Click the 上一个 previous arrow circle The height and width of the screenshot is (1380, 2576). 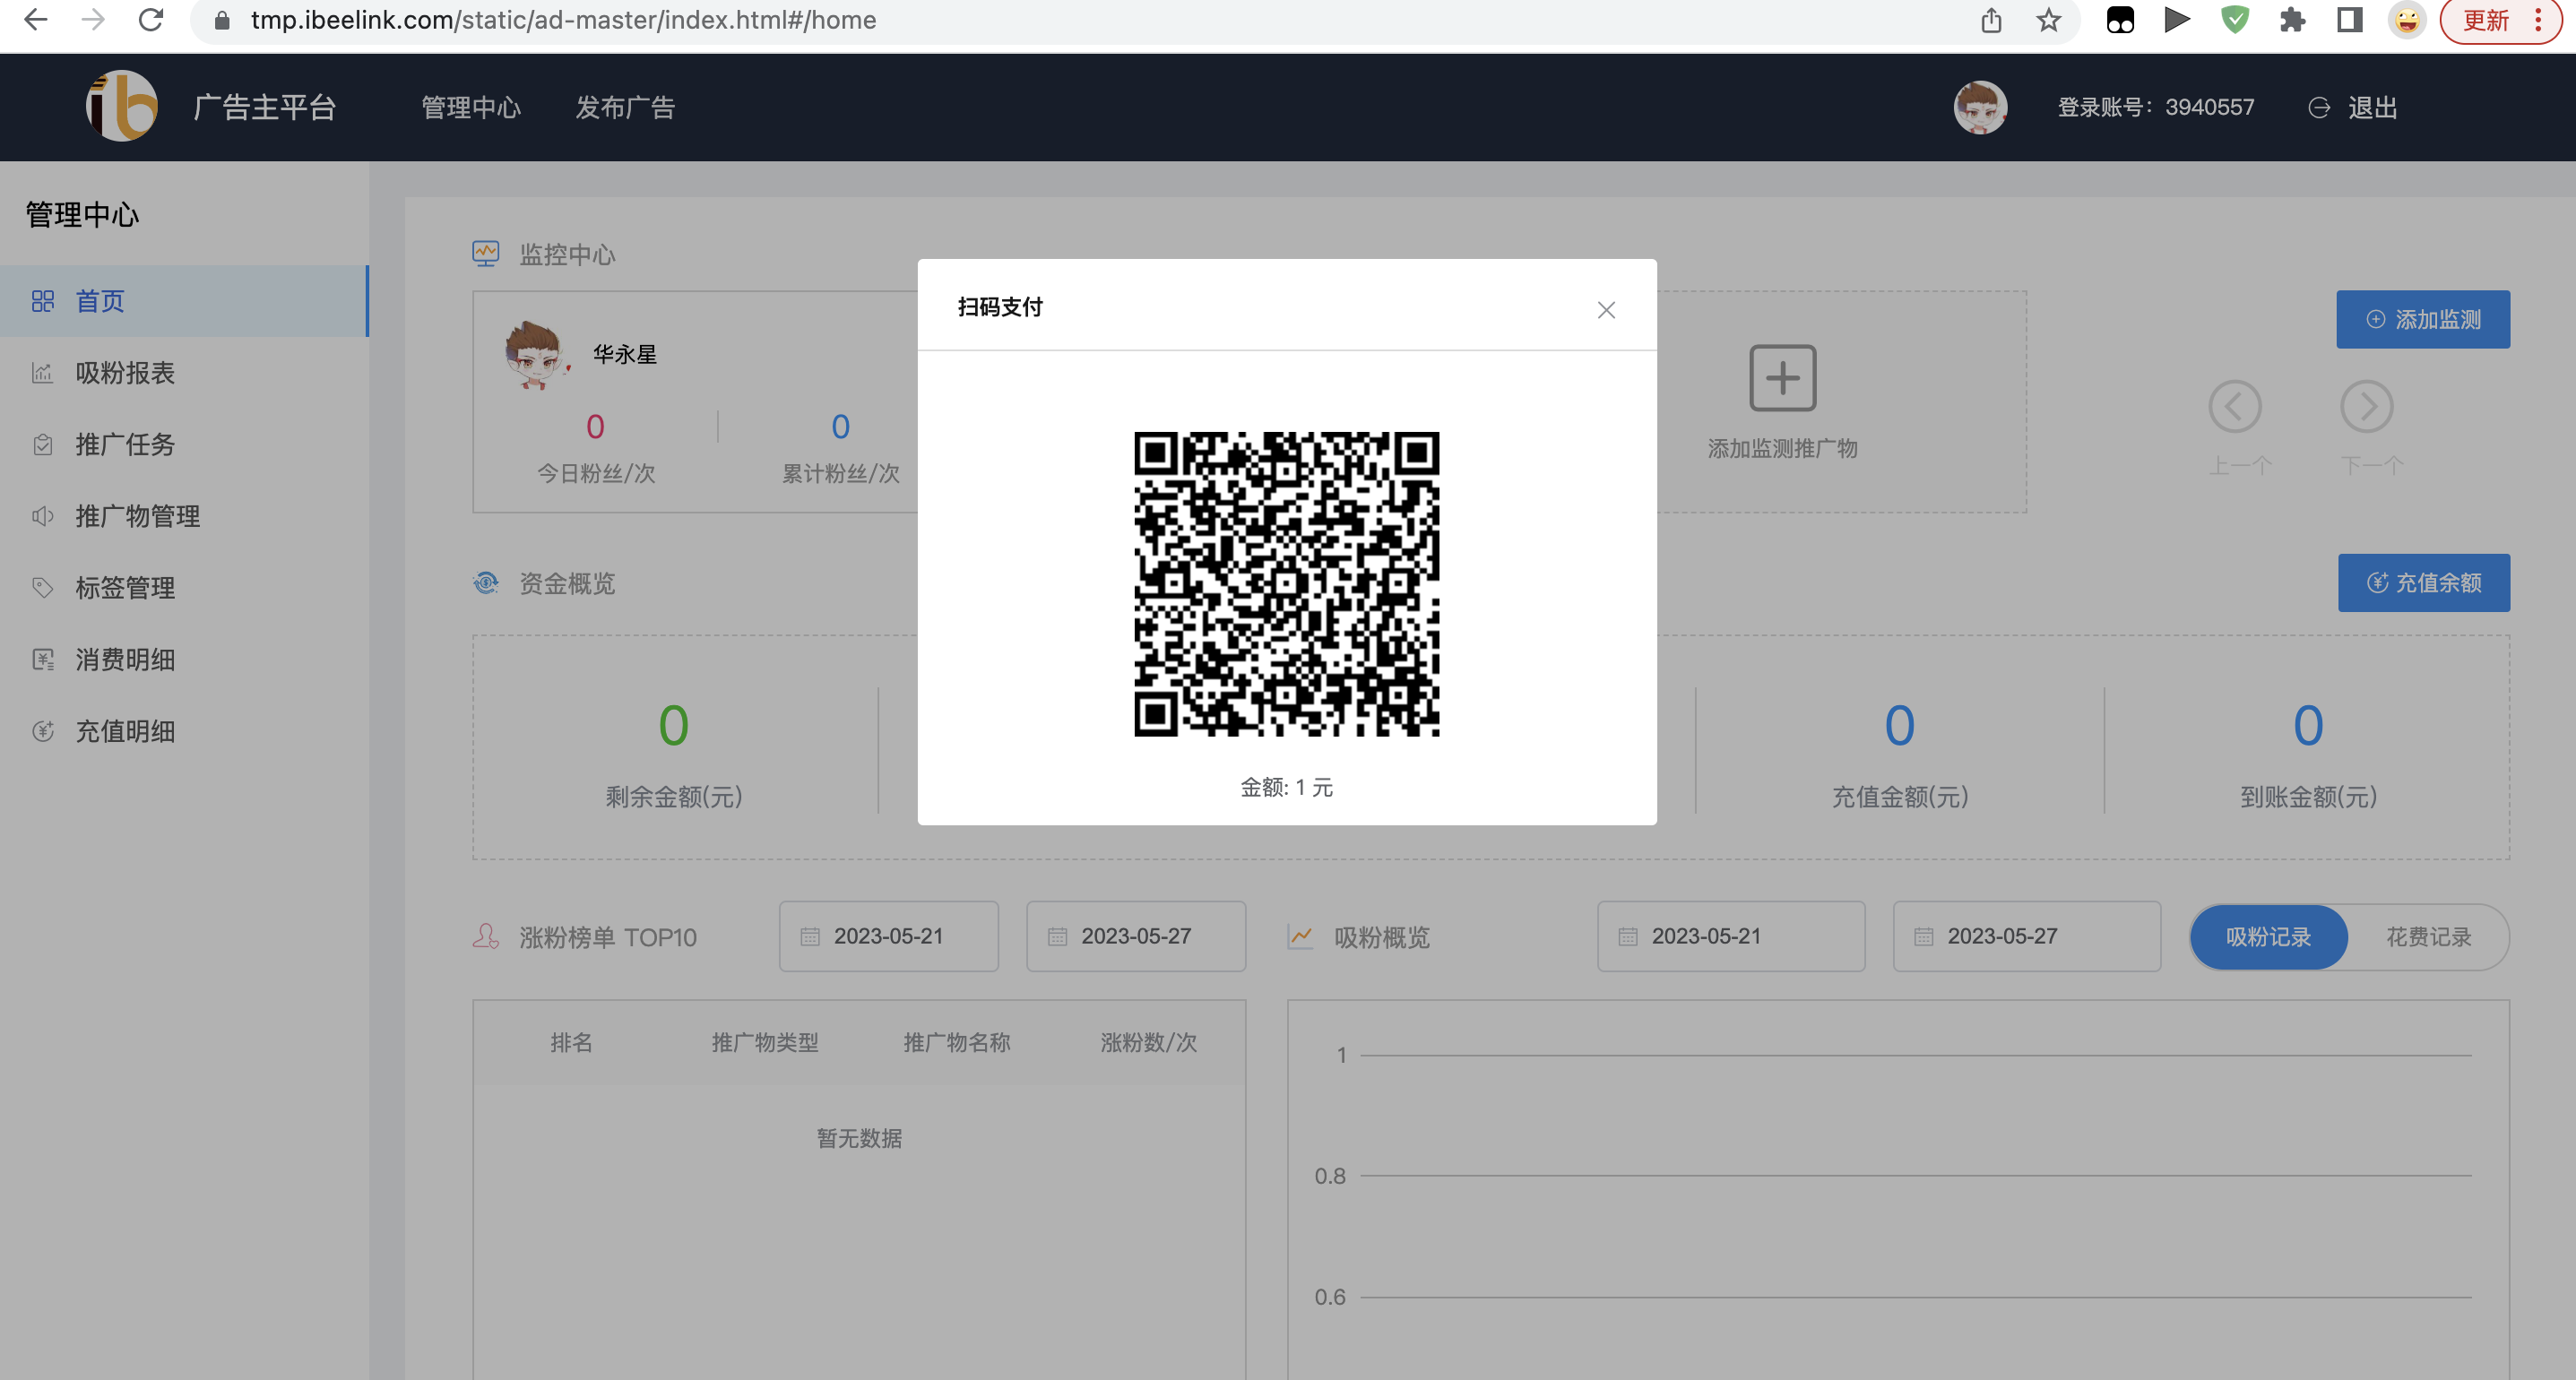[x=2235, y=407]
